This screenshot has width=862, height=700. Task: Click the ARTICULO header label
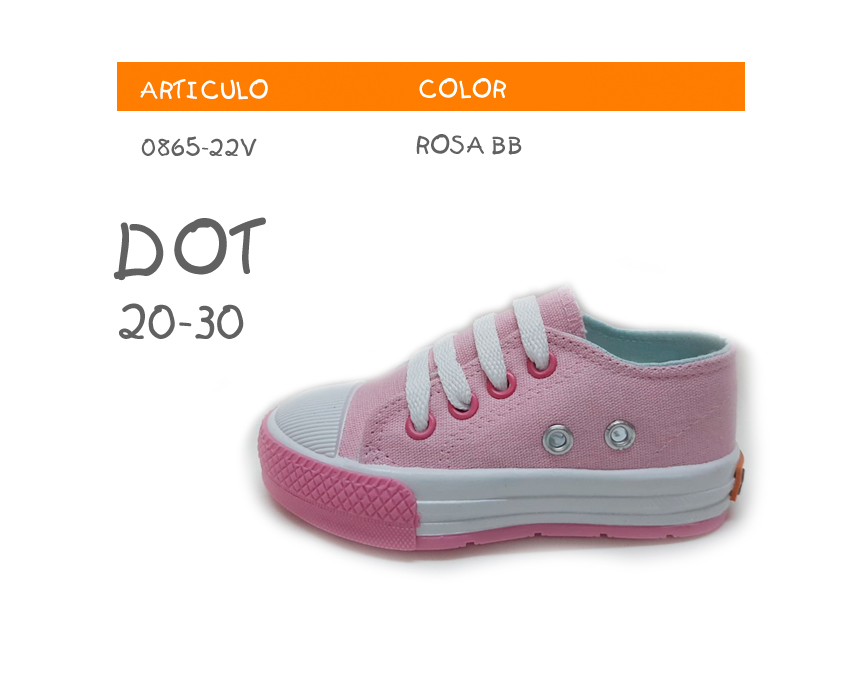(x=204, y=90)
